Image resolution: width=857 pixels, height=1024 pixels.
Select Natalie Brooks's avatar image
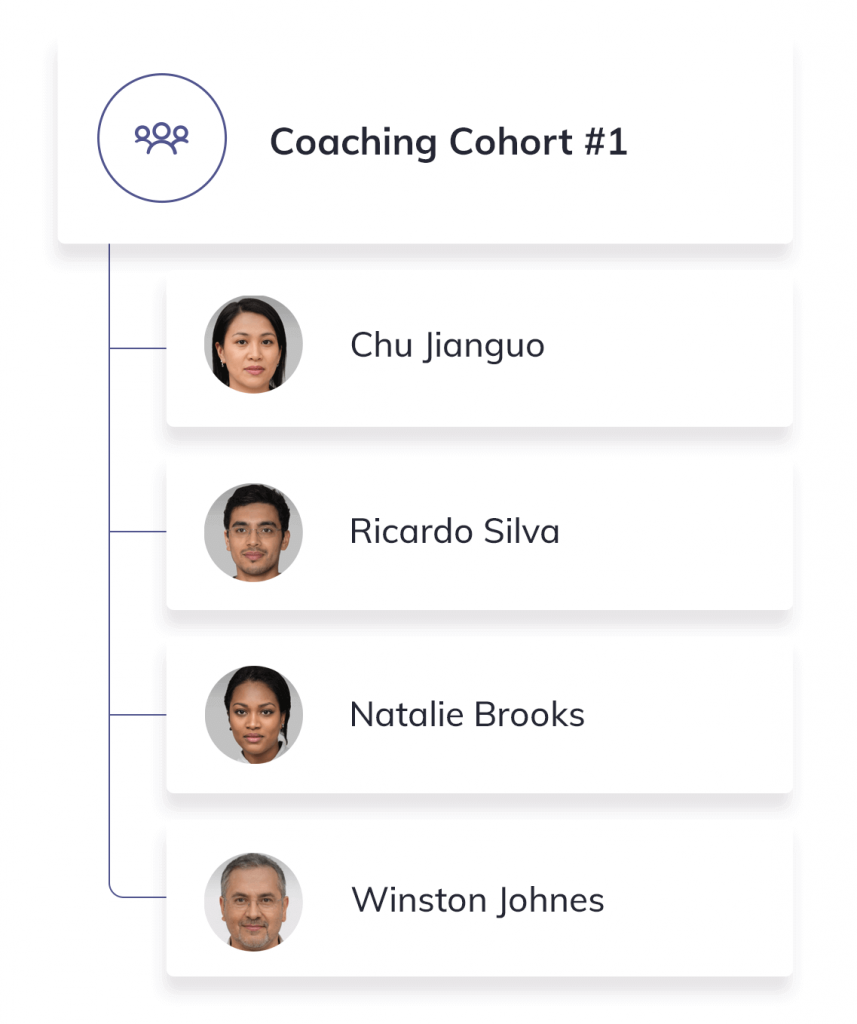click(x=253, y=715)
